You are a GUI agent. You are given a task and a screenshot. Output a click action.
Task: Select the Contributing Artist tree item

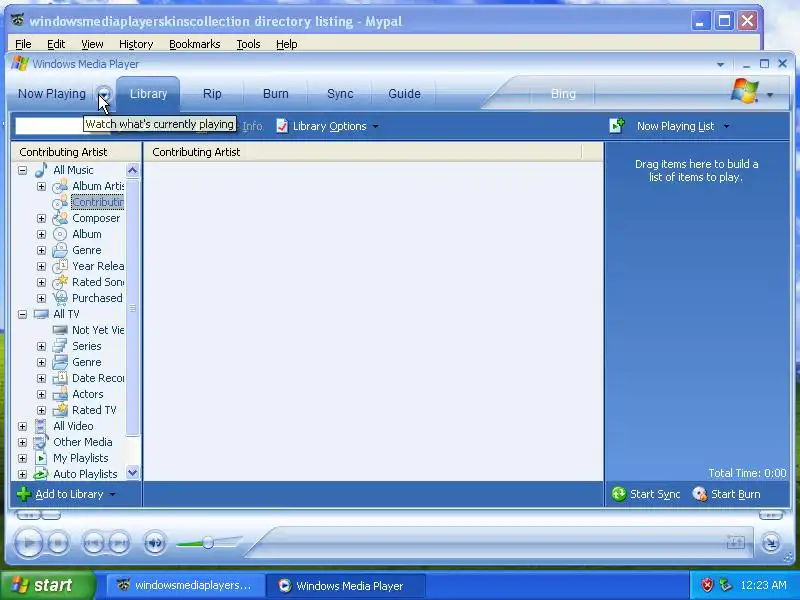pos(97,202)
